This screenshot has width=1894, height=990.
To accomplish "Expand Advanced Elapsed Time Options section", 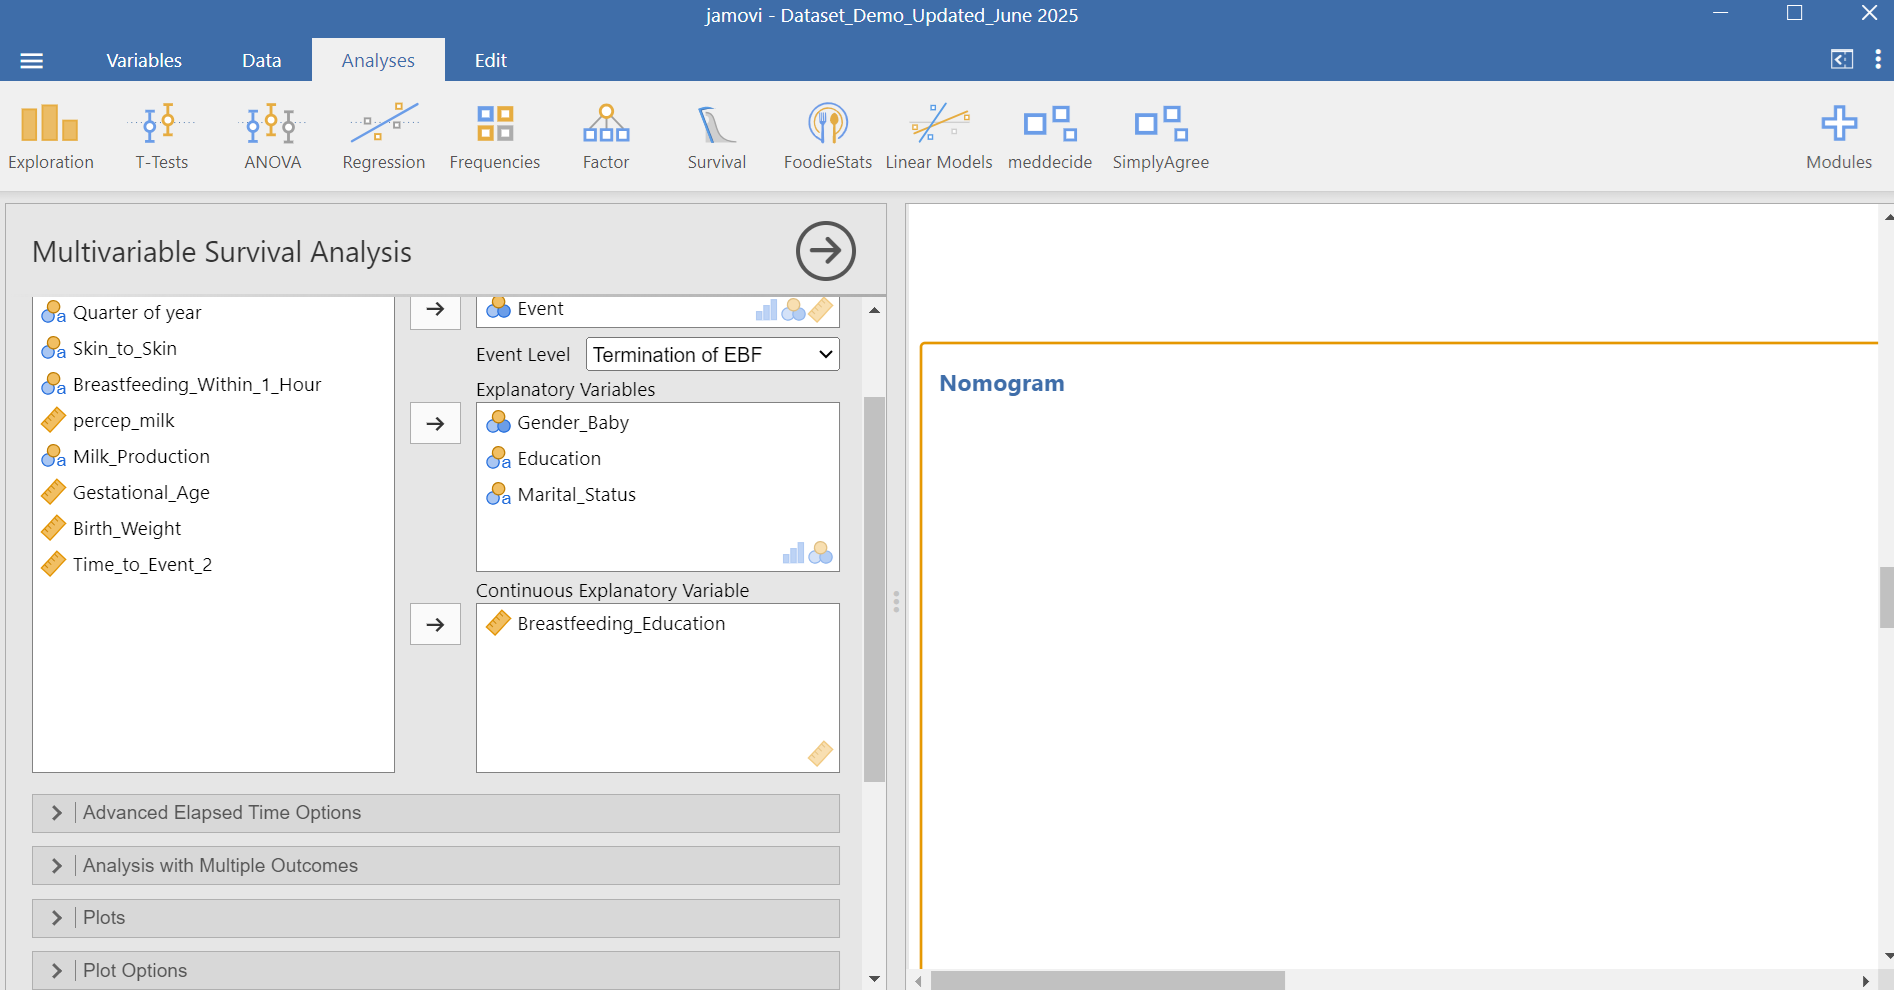I will 436,813.
